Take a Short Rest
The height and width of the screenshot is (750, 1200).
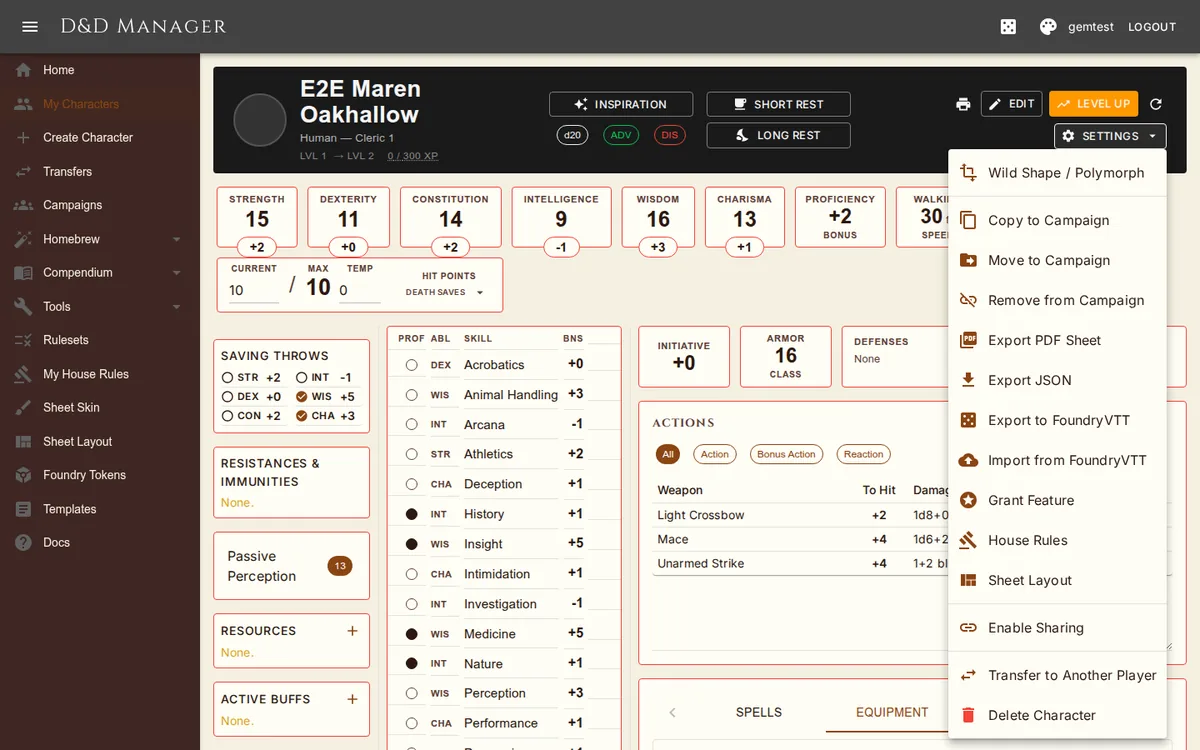tap(778, 104)
